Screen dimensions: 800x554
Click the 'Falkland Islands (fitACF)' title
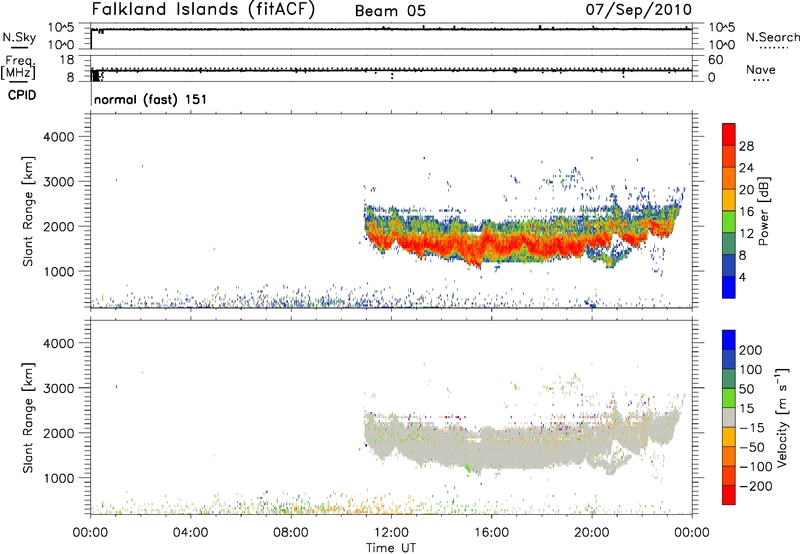(x=203, y=10)
